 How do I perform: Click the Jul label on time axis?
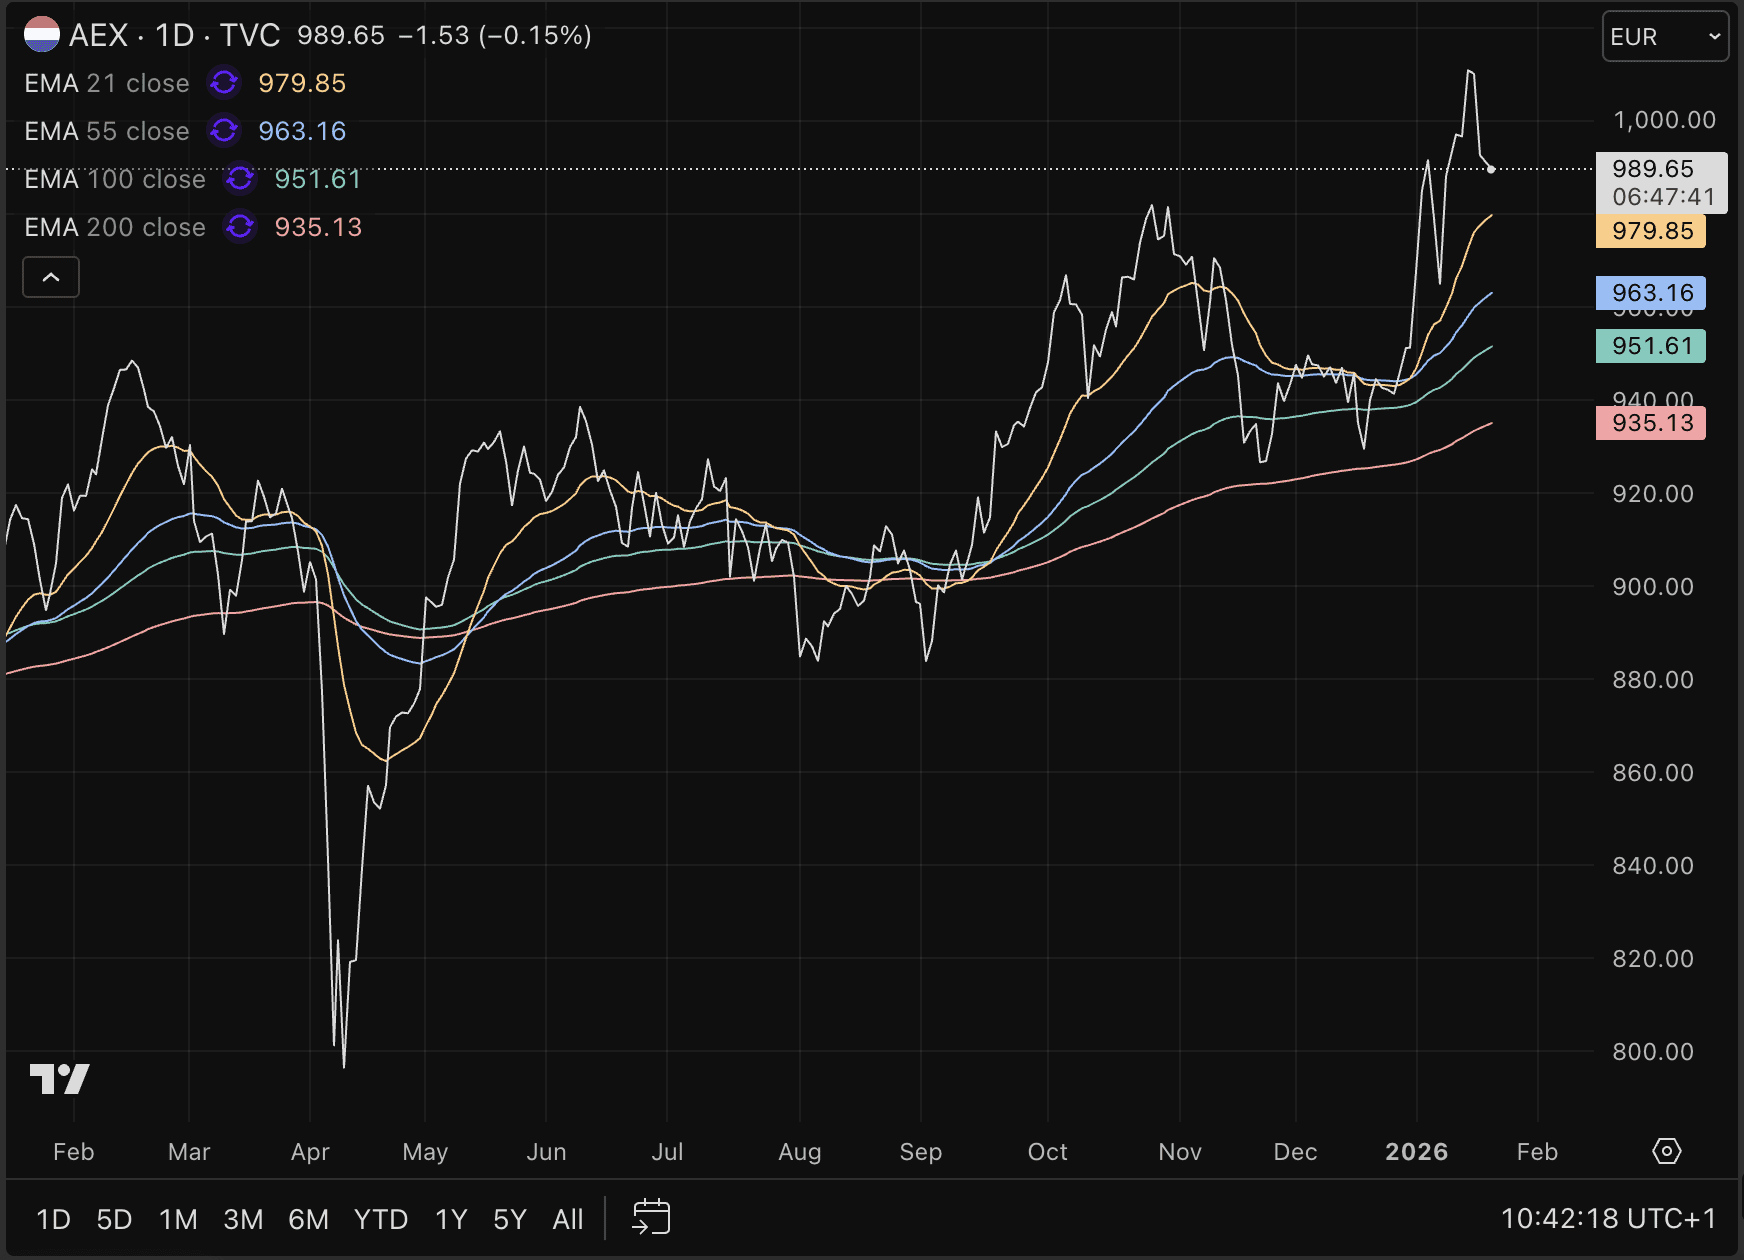(667, 1152)
